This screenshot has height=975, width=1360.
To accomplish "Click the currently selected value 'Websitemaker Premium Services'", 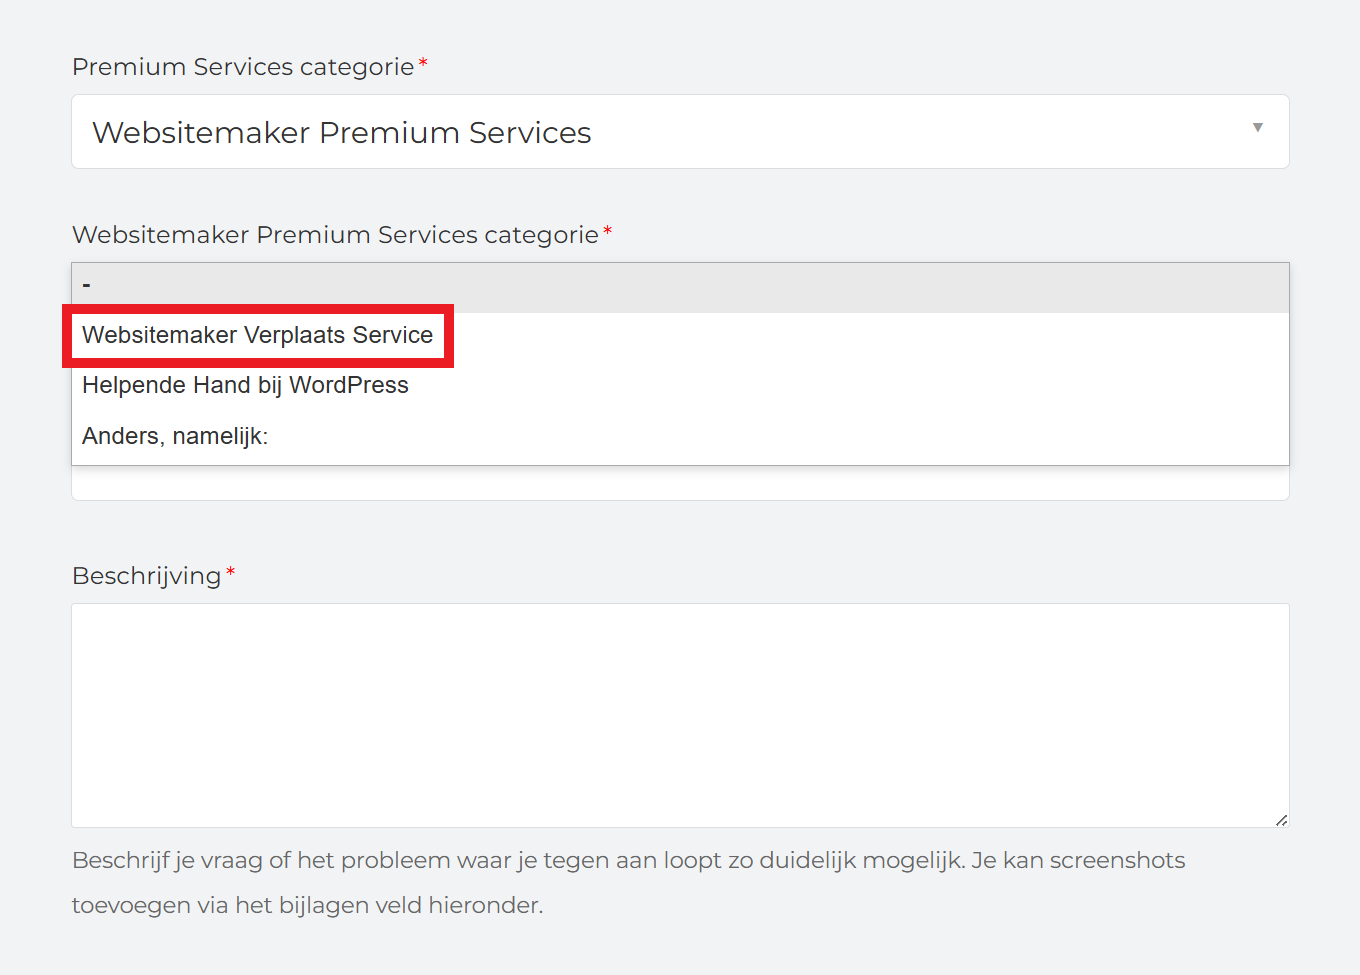I will pos(341,131).
